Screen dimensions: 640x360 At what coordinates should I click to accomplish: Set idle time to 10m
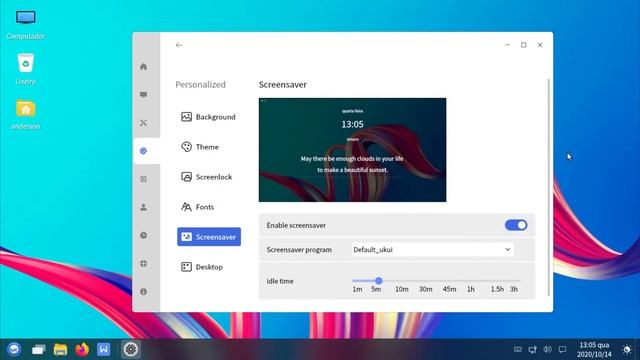pyautogui.click(x=402, y=289)
